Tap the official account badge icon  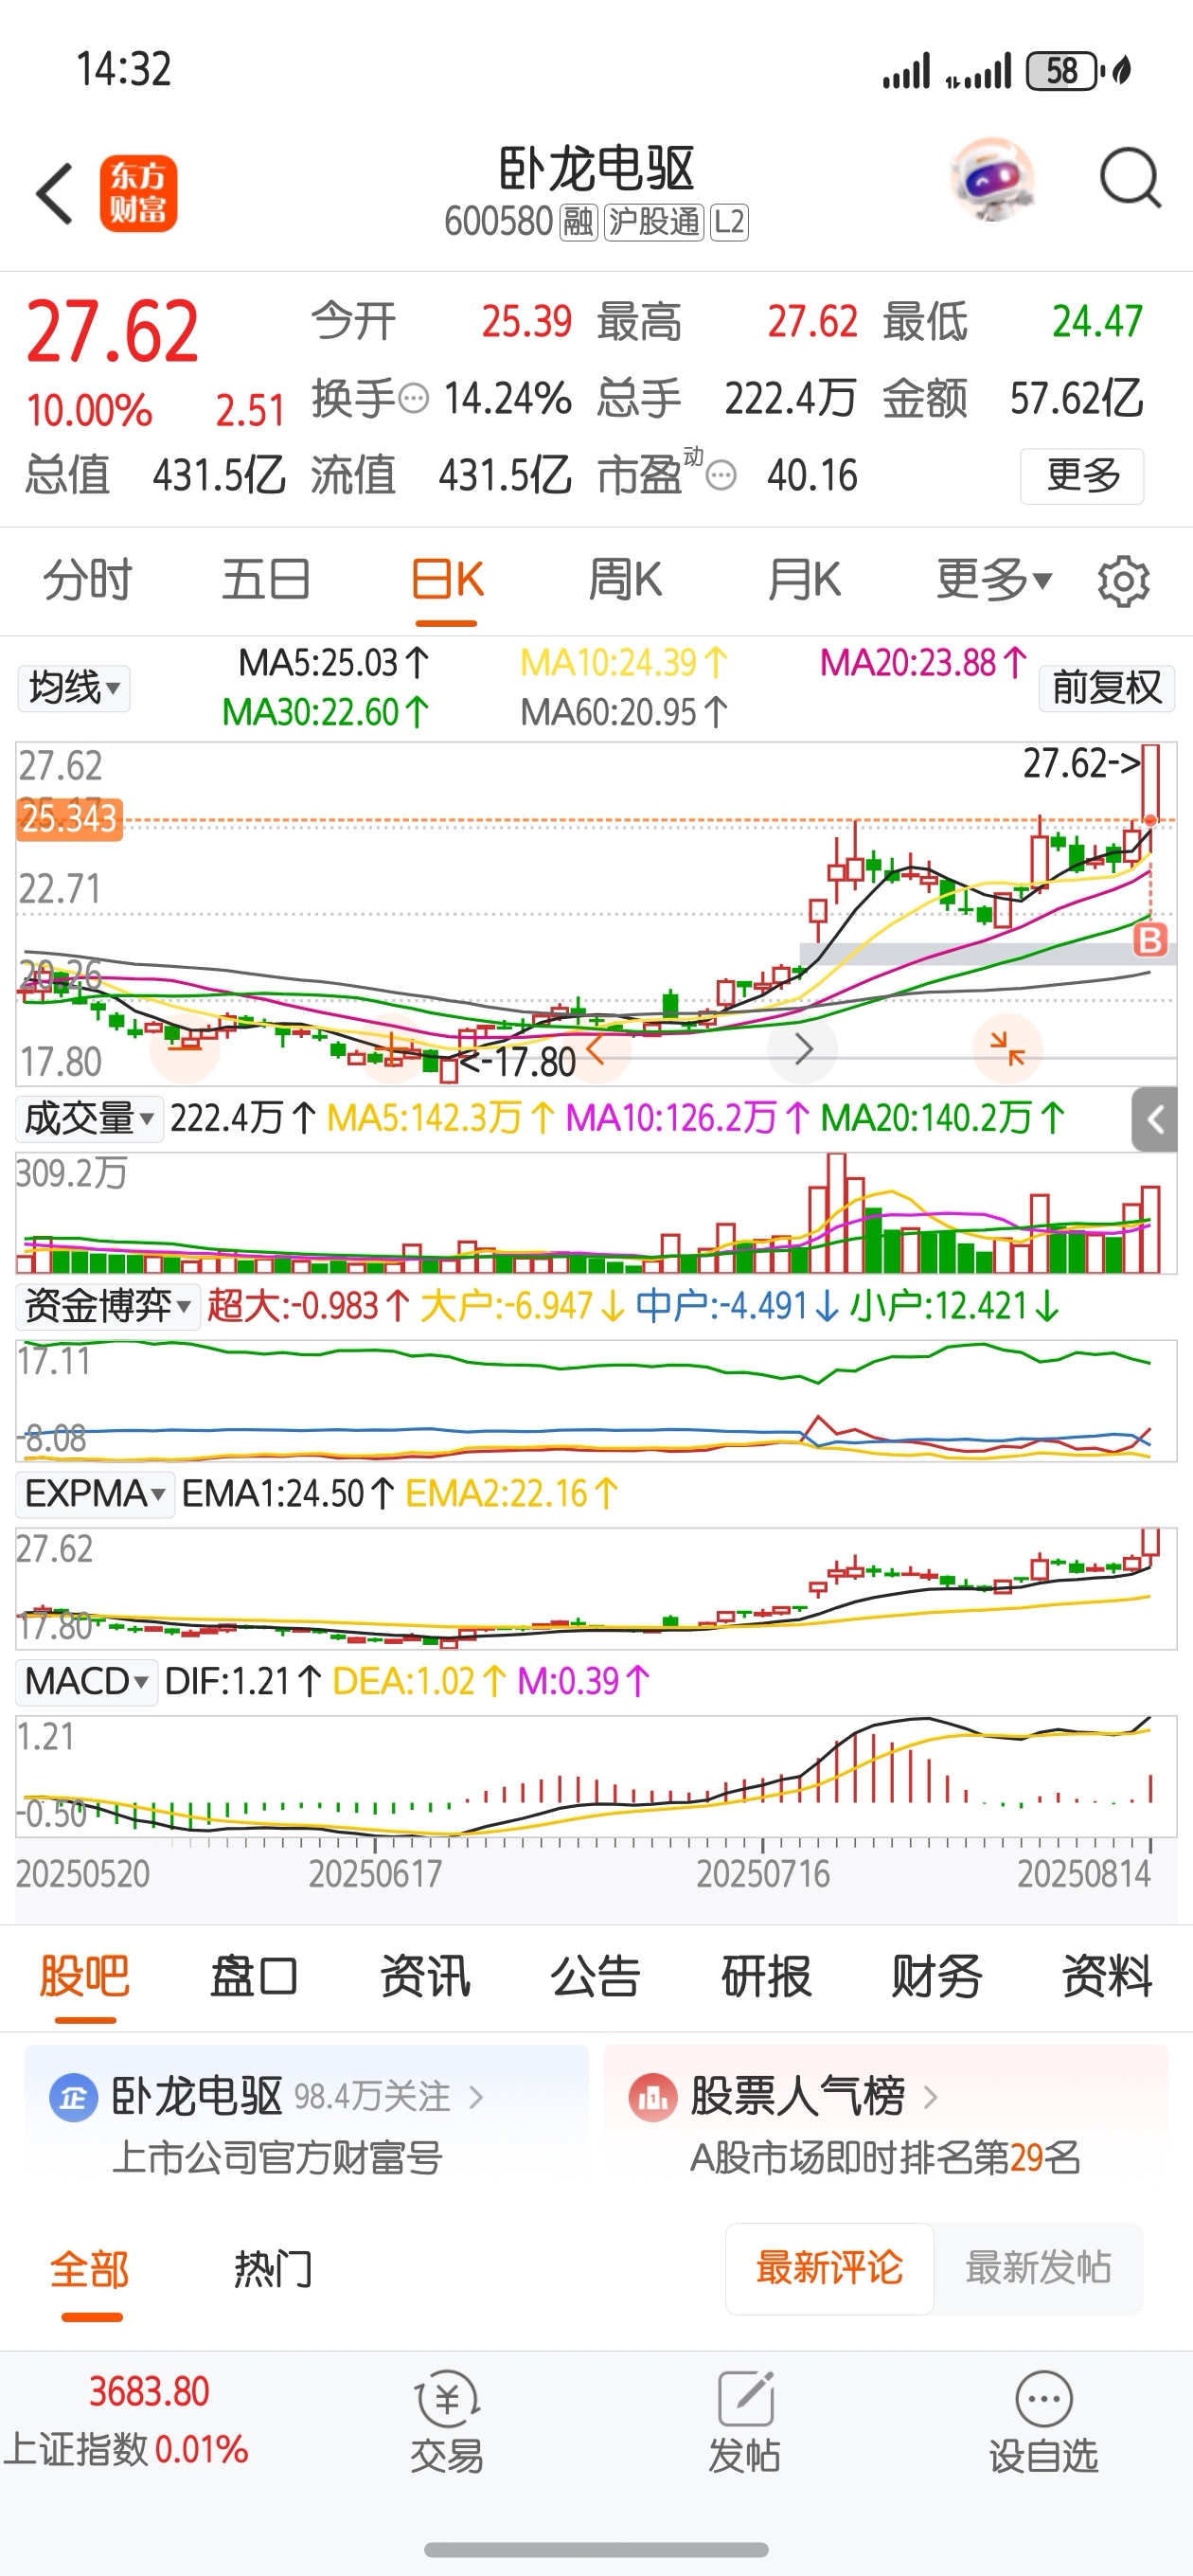coord(73,2098)
